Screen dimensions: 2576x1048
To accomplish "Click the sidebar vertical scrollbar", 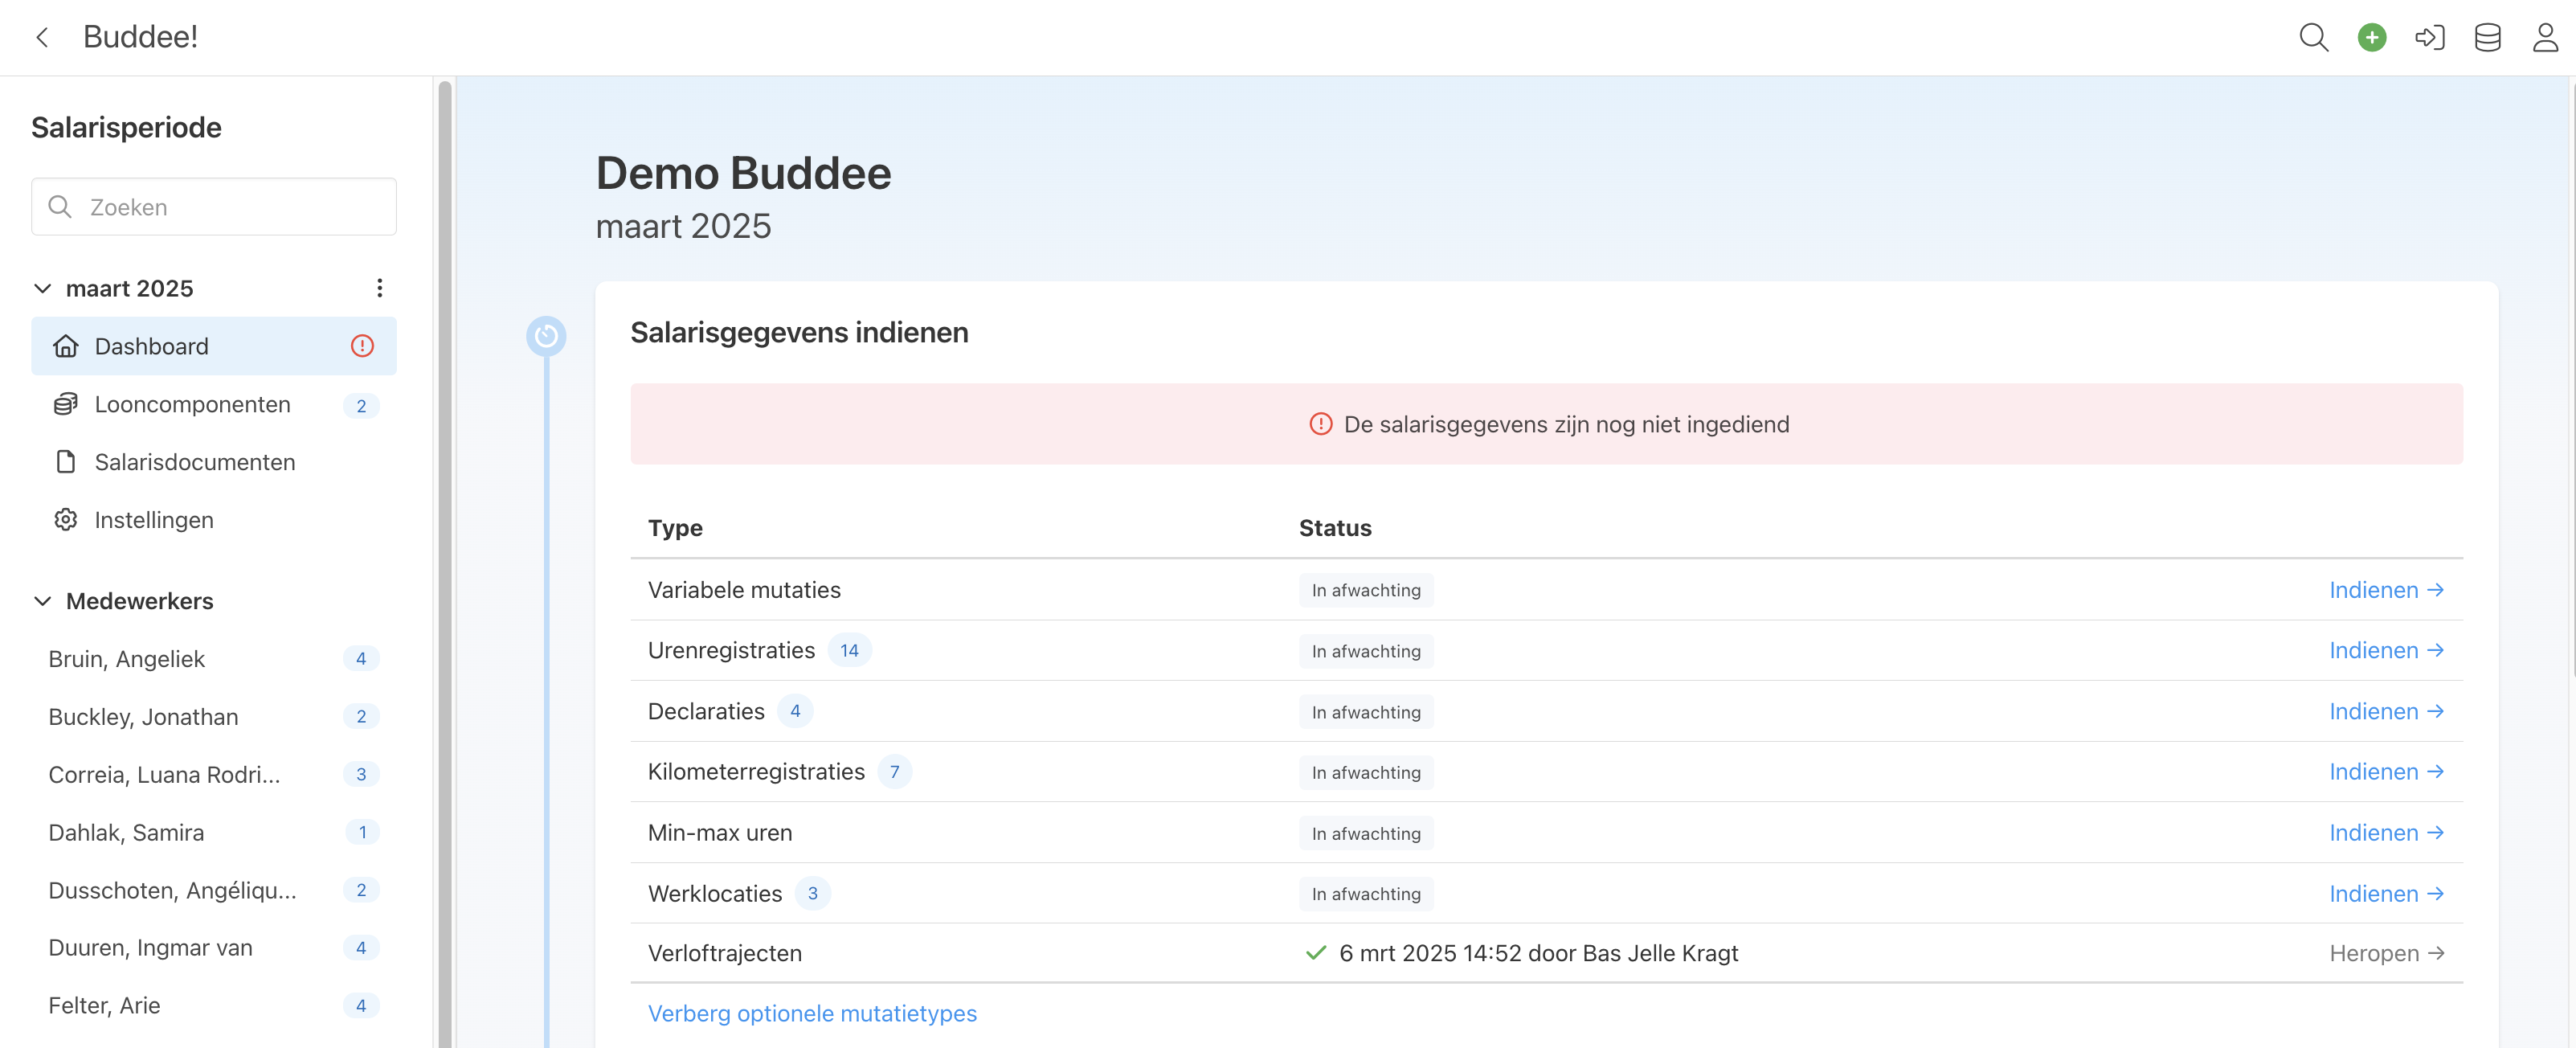I will [445, 560].
